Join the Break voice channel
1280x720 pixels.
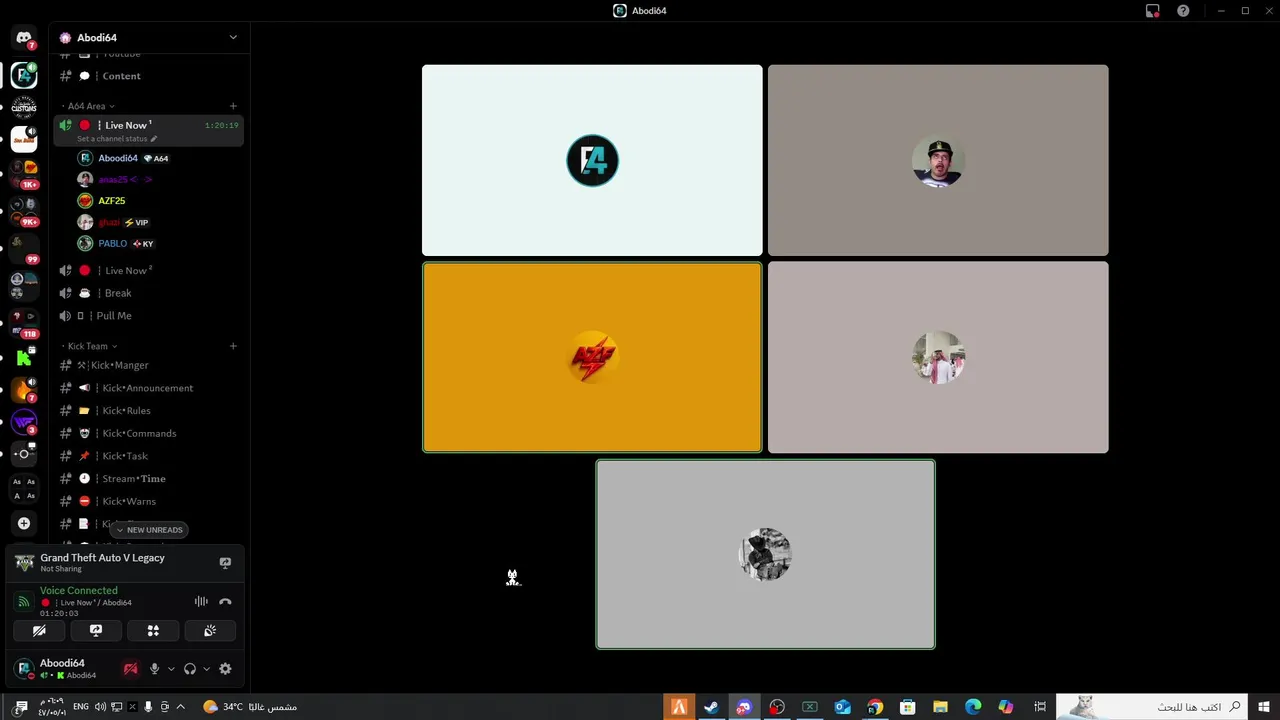[149, 293]
